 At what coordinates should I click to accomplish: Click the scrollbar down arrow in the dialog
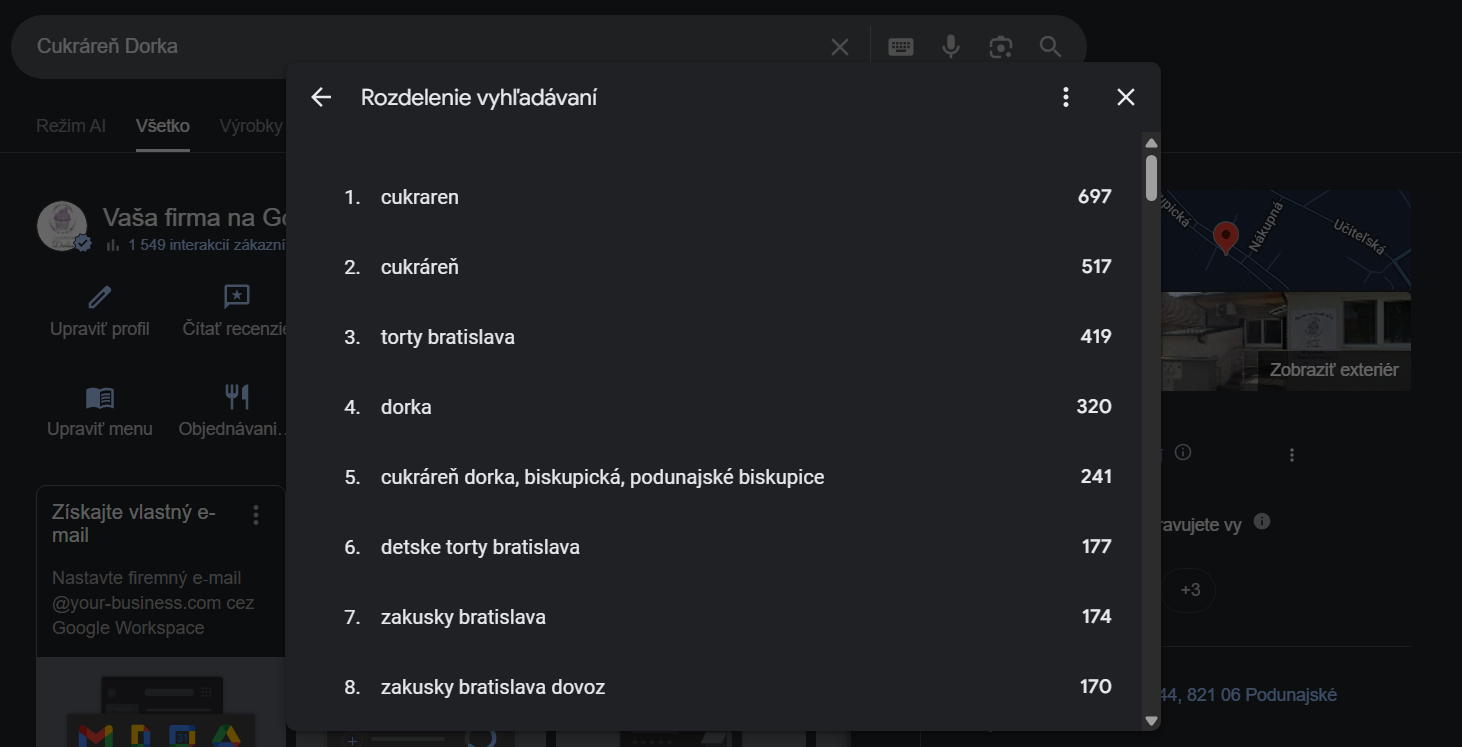[x=1151, y=720]
